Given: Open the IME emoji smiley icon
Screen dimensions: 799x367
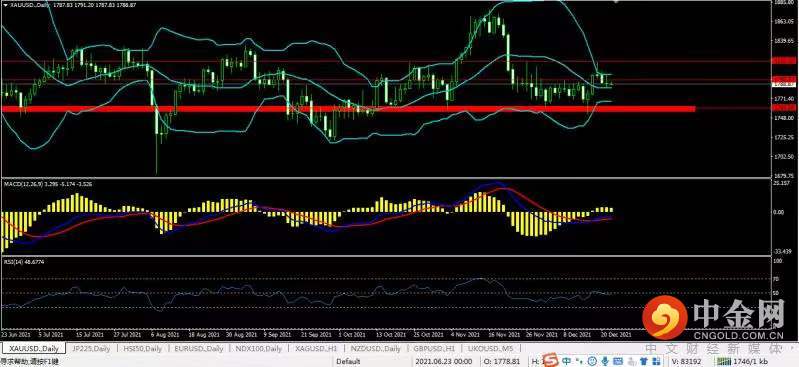Looking at the screenshot, I should pos(592,361).
